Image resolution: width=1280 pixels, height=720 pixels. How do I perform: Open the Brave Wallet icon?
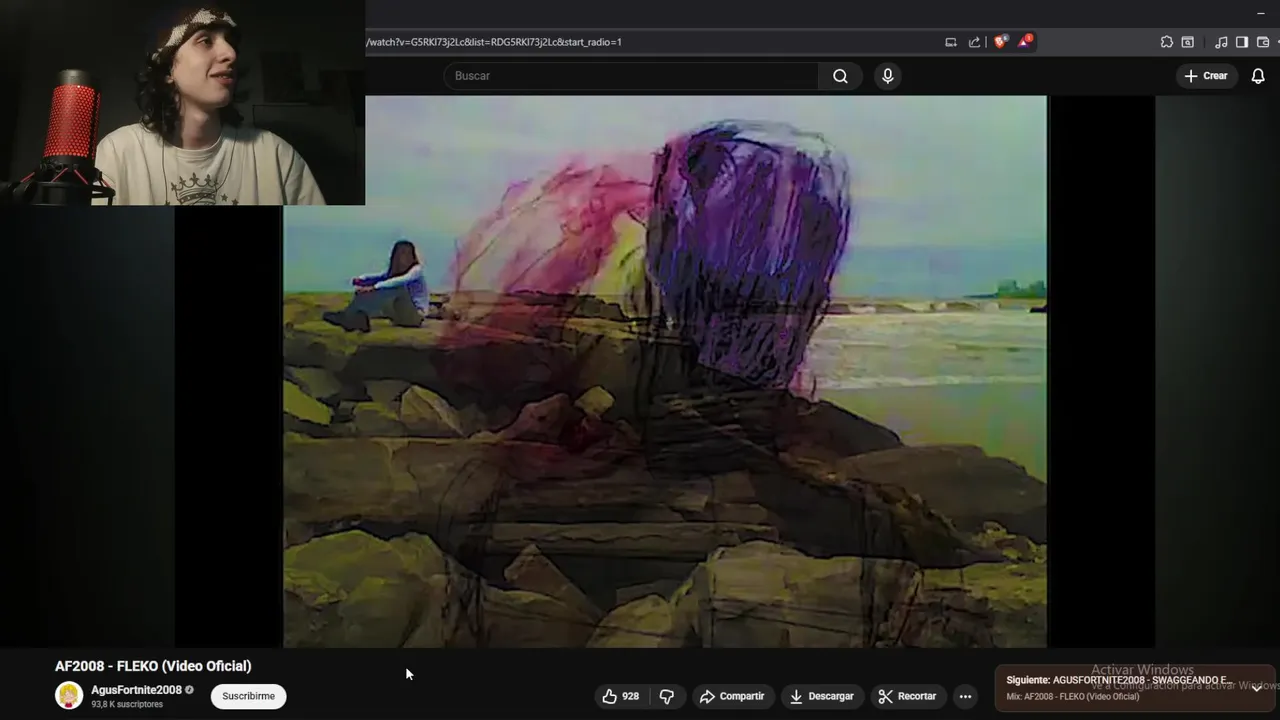(1263, 42)
